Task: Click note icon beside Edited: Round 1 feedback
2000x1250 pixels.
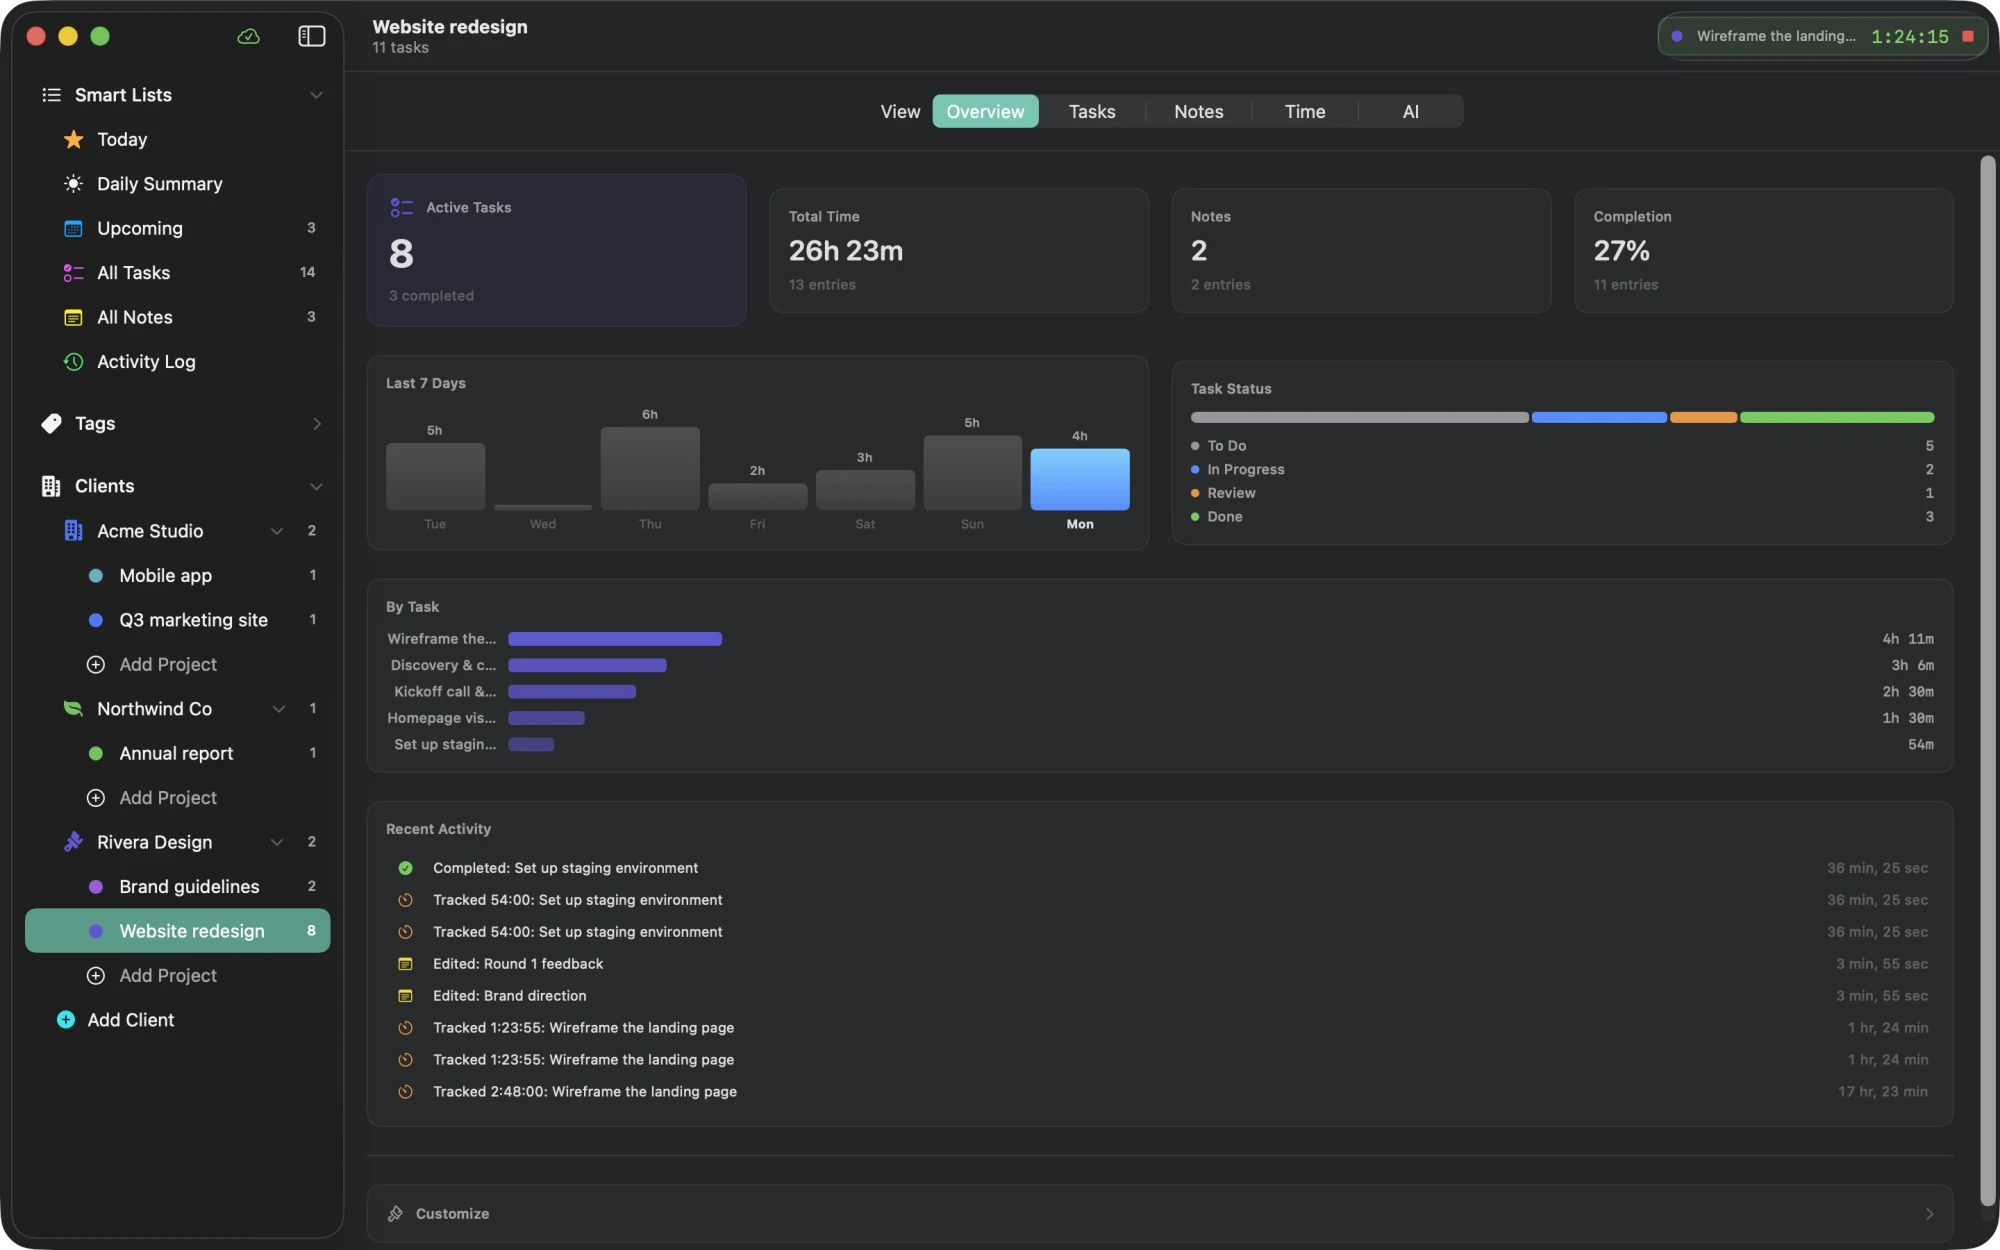Action: 405,964
